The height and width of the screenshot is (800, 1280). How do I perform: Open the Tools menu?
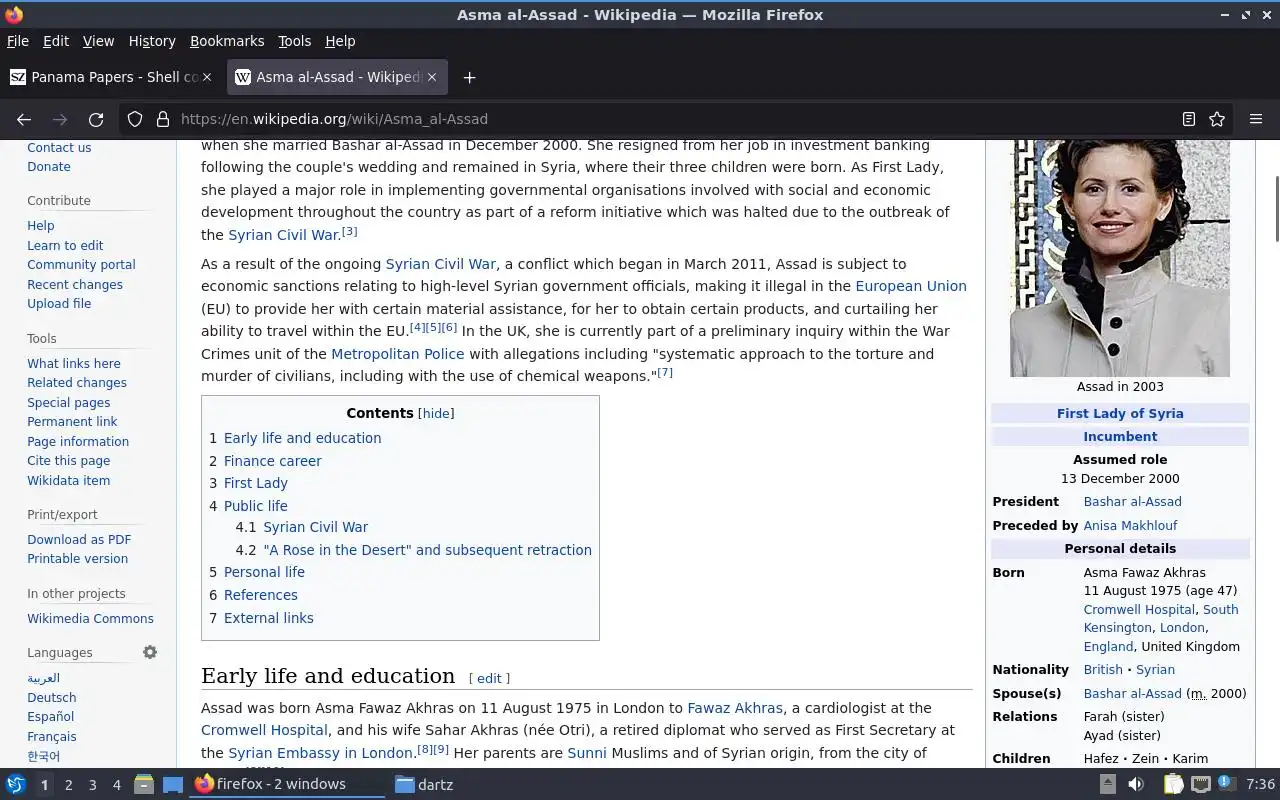(294, 41)
